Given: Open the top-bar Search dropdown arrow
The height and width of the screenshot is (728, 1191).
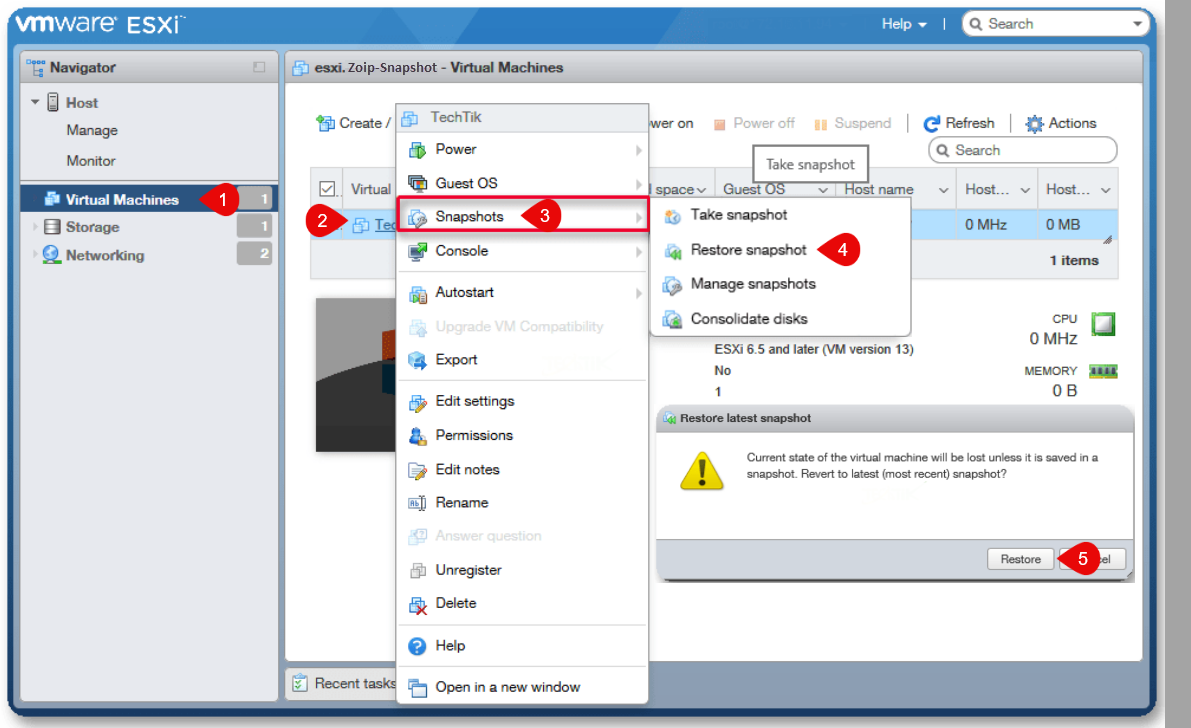Looking at the screenshot, I should pos(1137,24).
